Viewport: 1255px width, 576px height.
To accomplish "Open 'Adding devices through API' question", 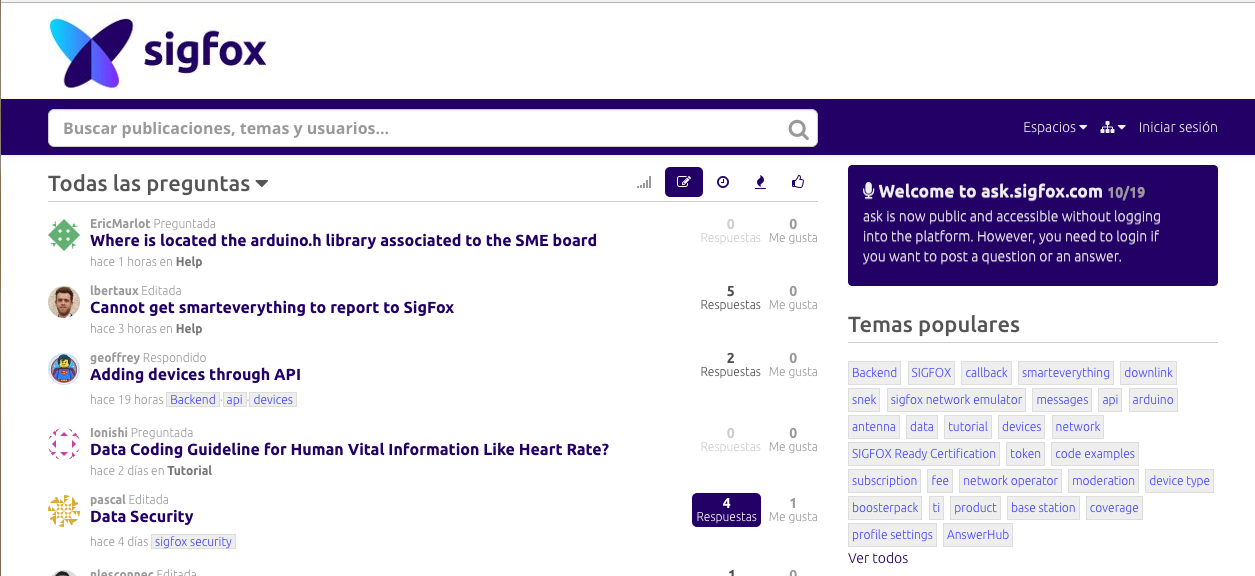I will click(195, 375).
